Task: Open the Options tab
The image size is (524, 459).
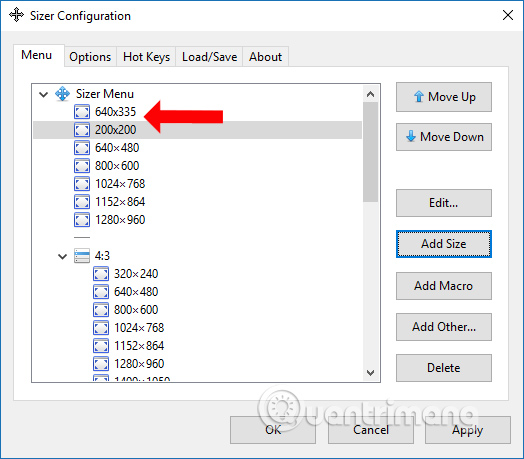Action: click(90, 57)
